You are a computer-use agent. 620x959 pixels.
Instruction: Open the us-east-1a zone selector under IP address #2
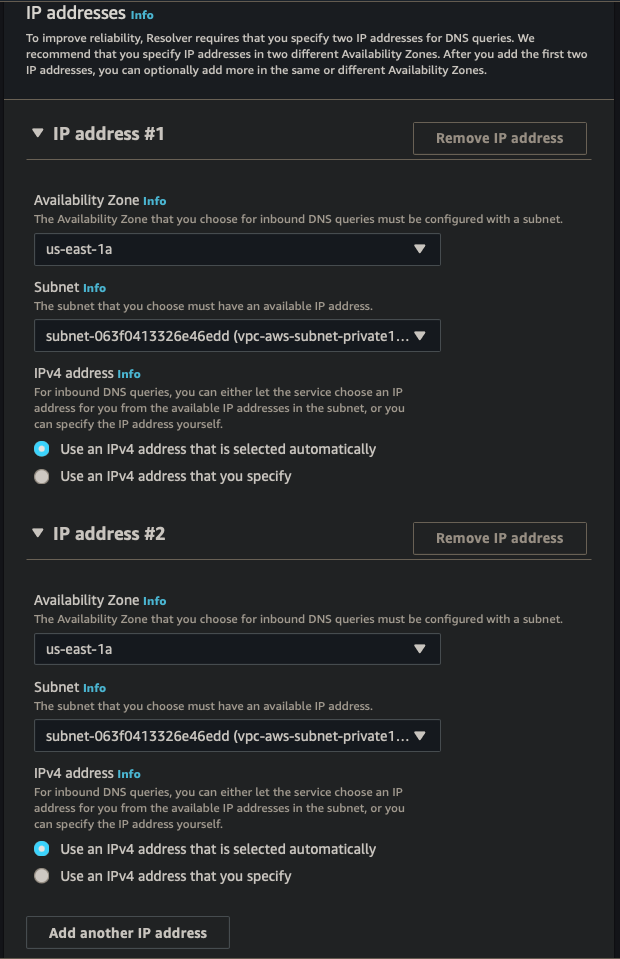(x=237, y=649)
